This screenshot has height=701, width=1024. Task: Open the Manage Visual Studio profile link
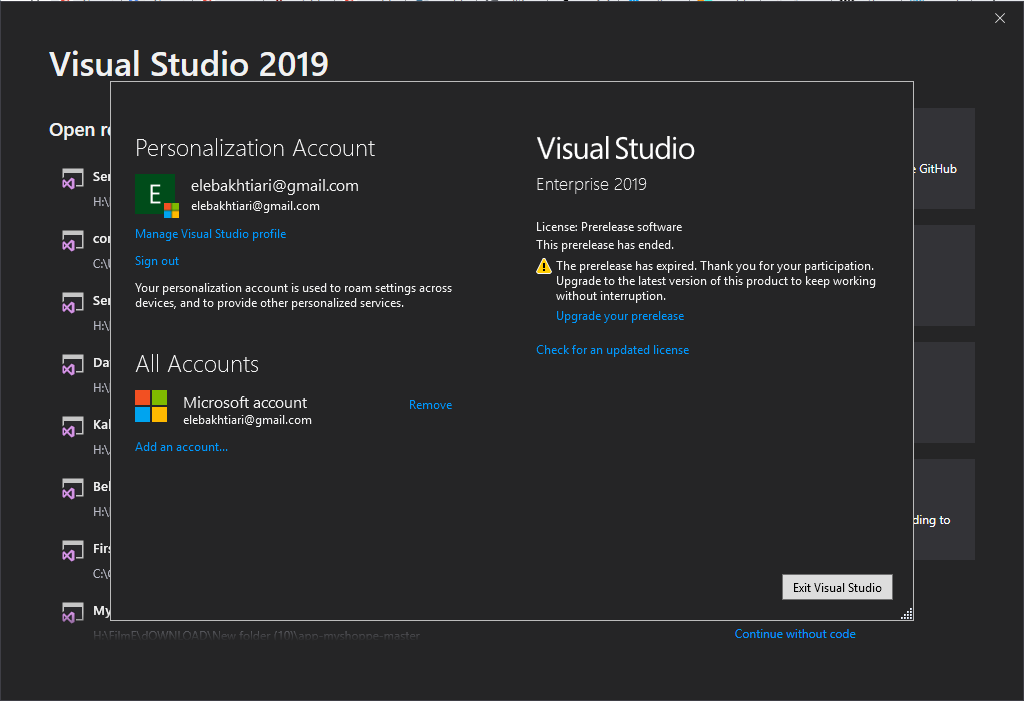pyautogui.click(x=210, y=234)
